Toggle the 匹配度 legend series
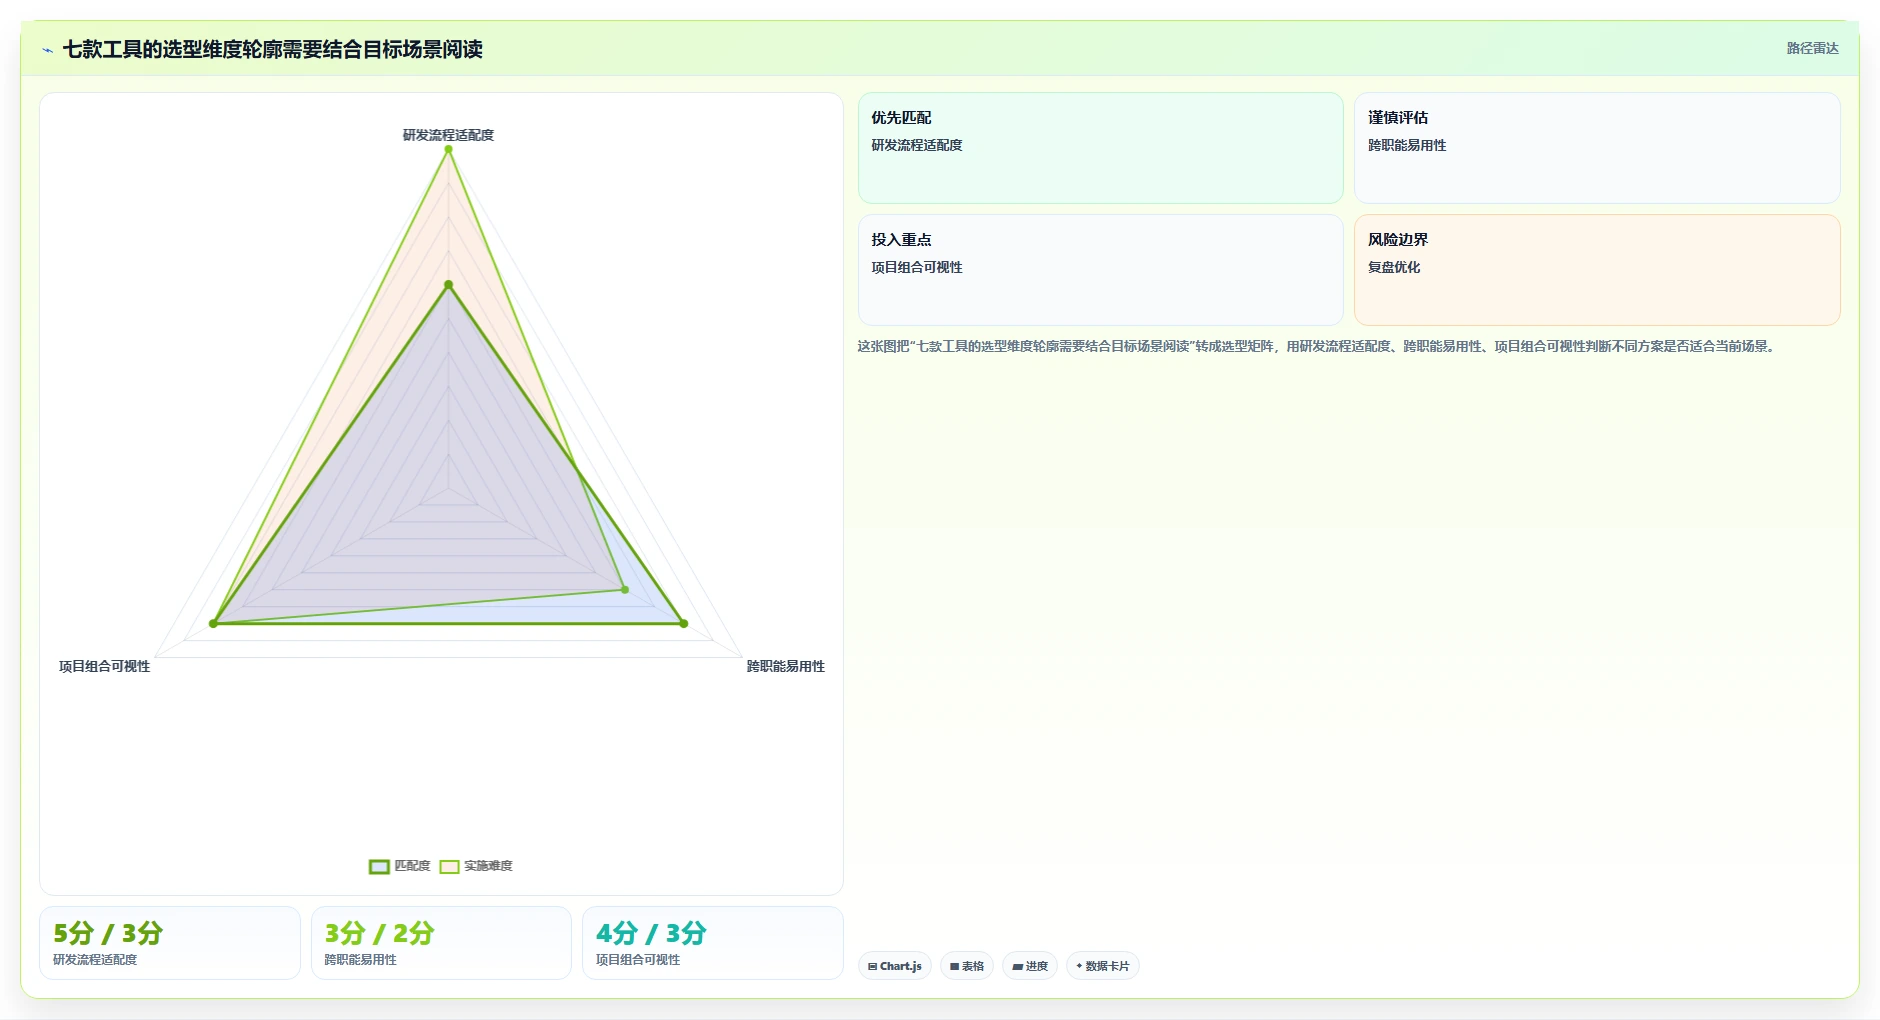Image resolution: width=1880 pixels, height=1020 pixels. pos(400,866)
